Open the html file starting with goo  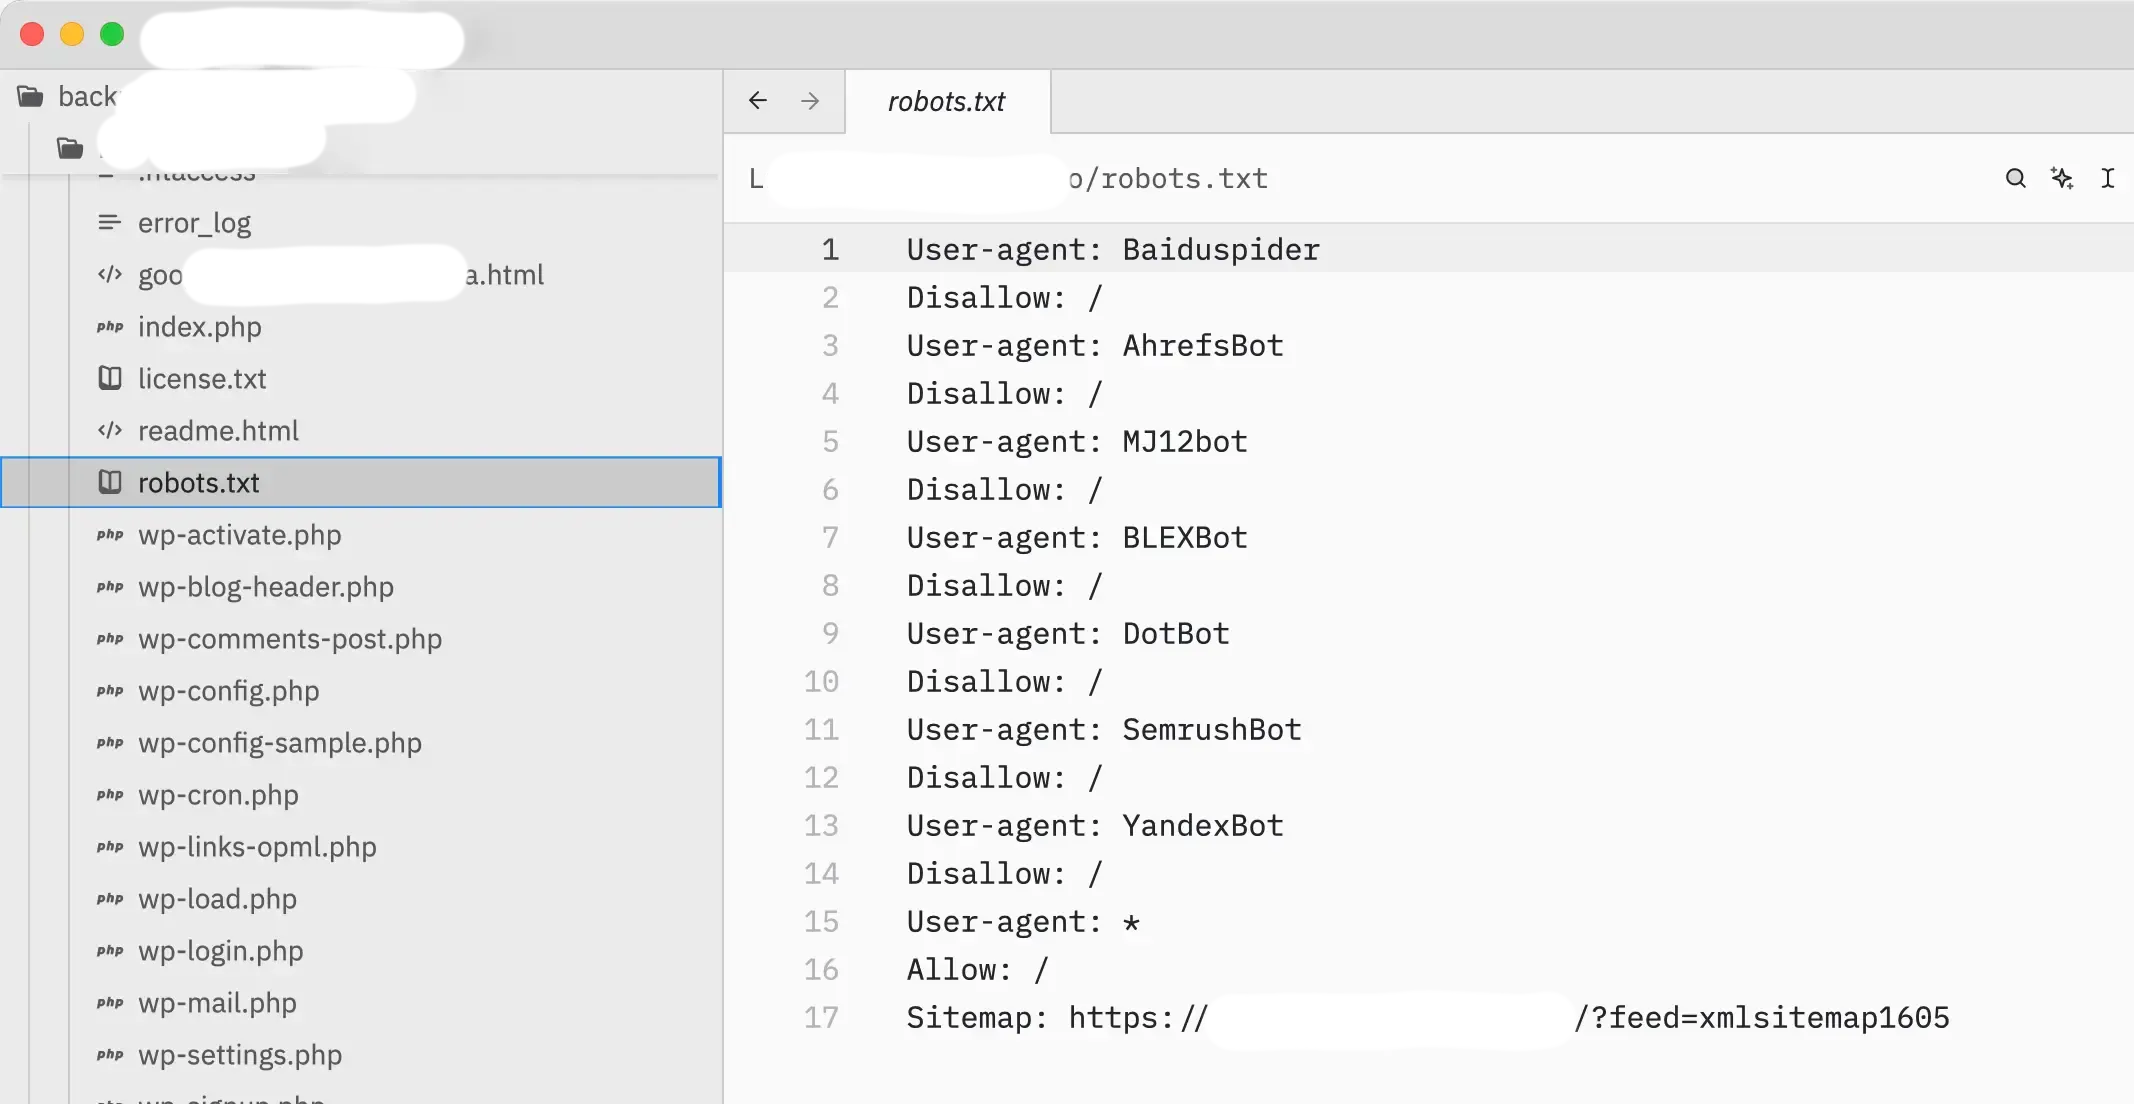[340, 275]
